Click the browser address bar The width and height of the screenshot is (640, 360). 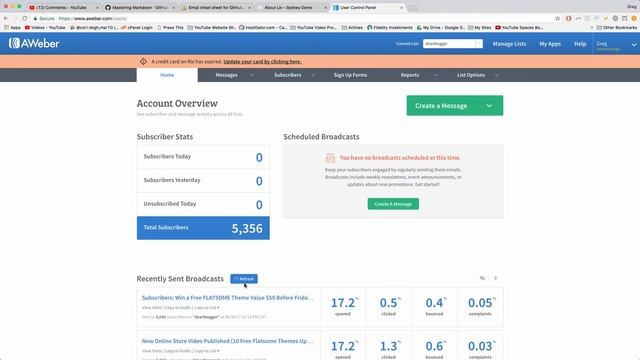click(294, 18)
